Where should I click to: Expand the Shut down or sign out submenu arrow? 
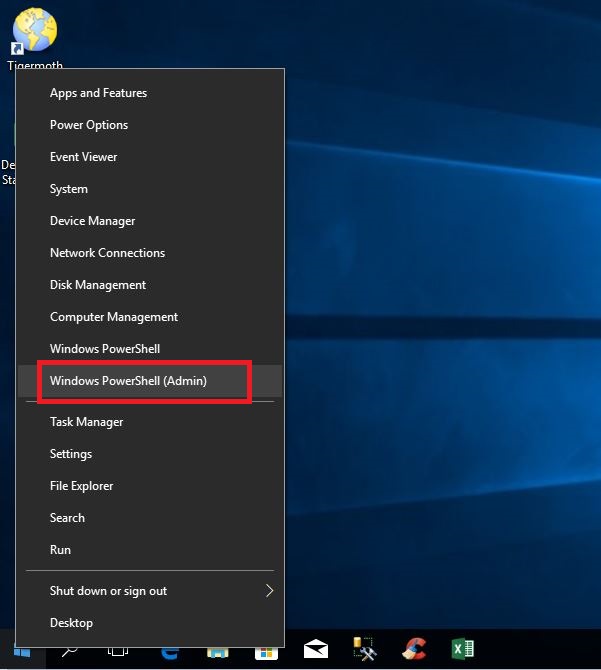pos(270,591)
